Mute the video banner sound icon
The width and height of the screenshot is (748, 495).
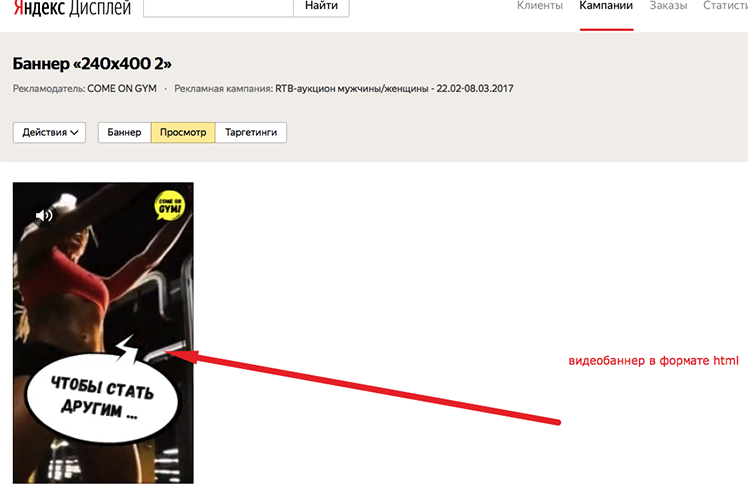coord(44,216)
